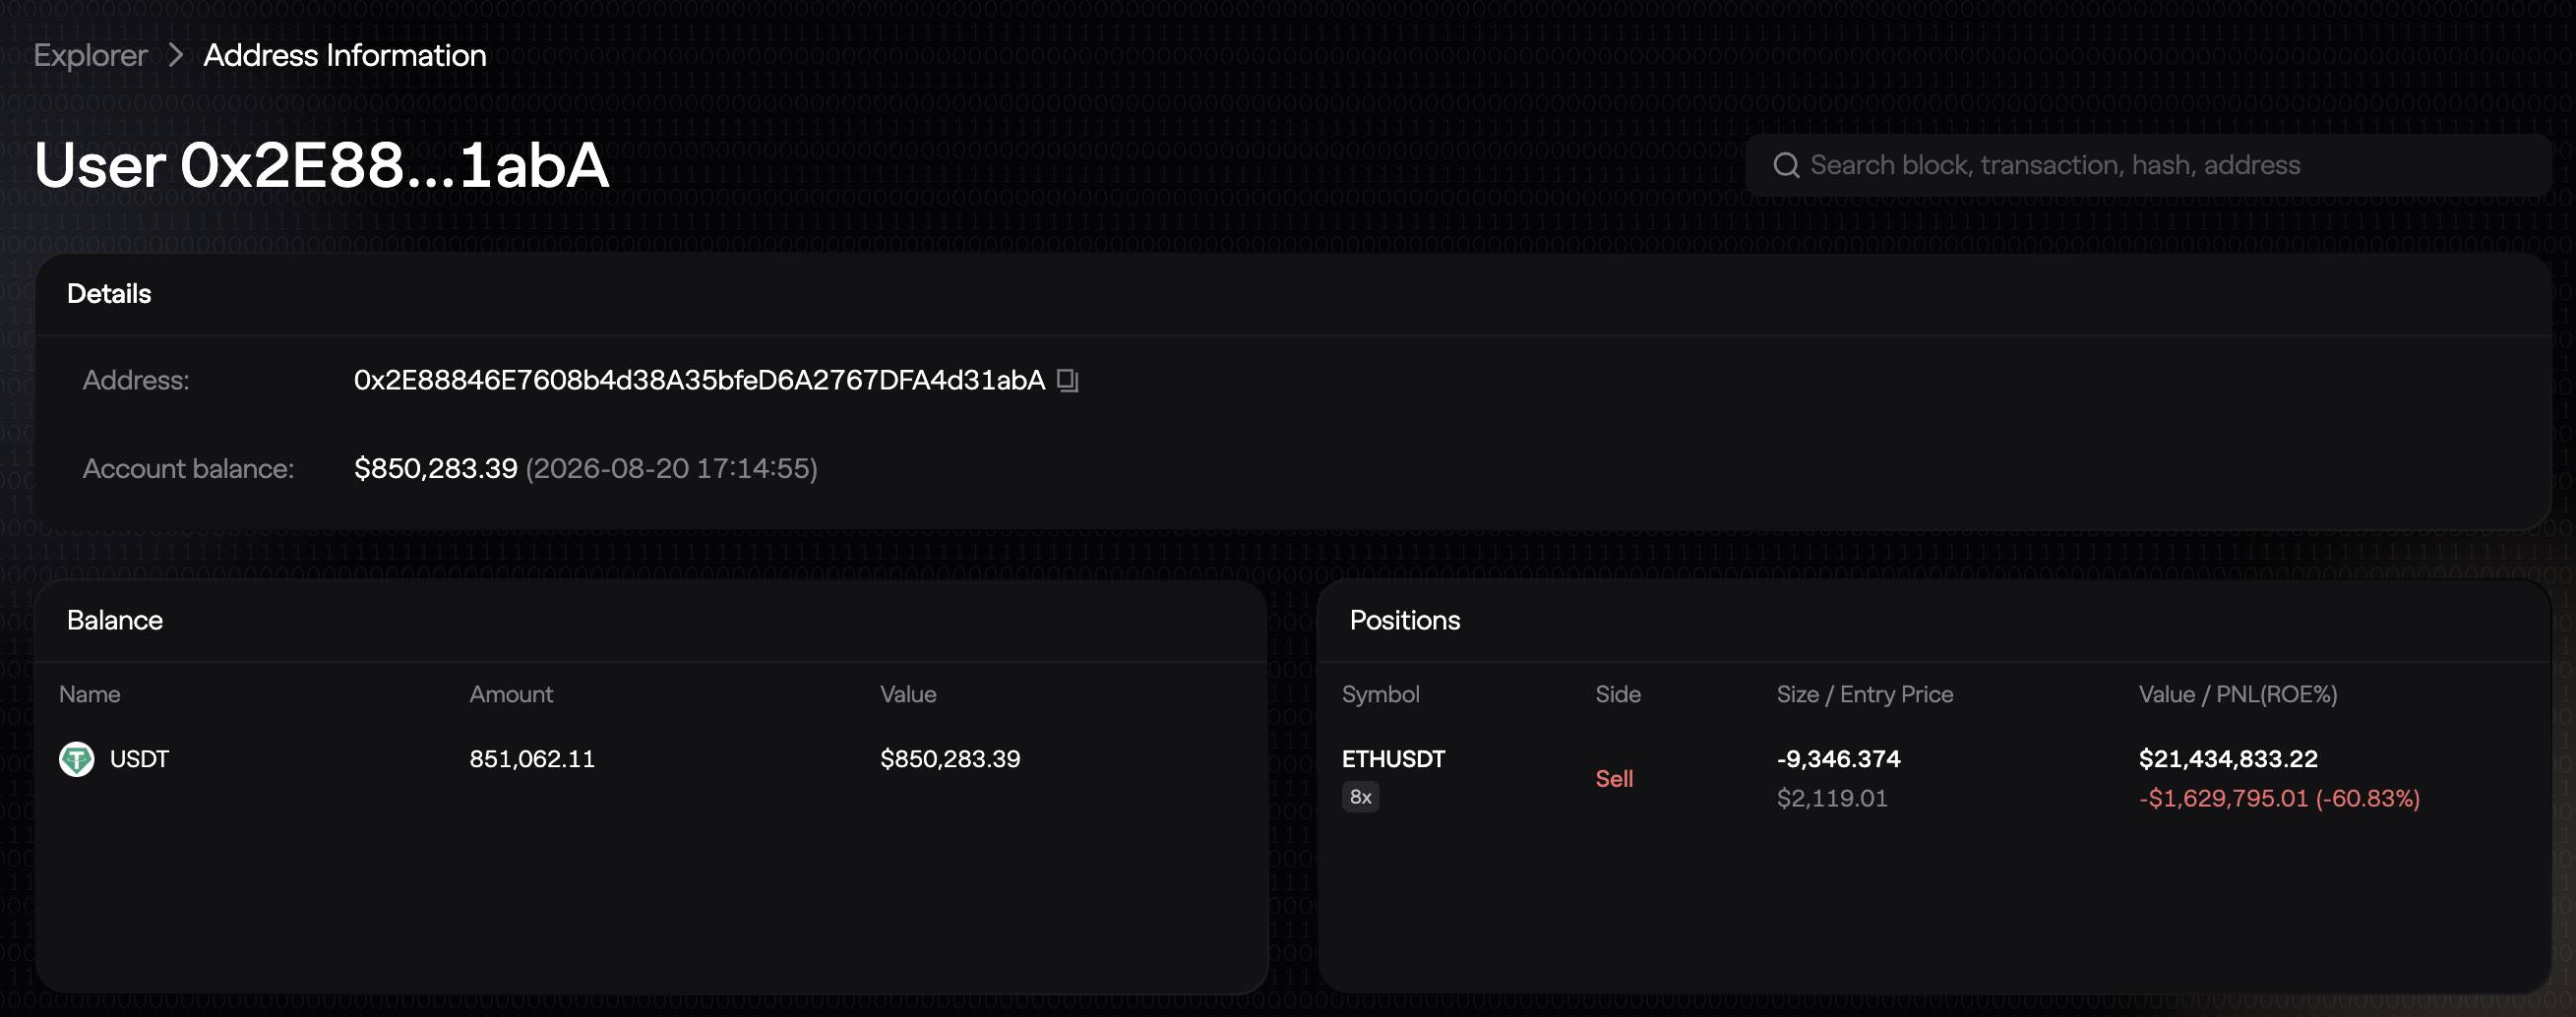Click the Sell side label
The width and height of the screenshot is (2576, 1017).
[1614, 778]
